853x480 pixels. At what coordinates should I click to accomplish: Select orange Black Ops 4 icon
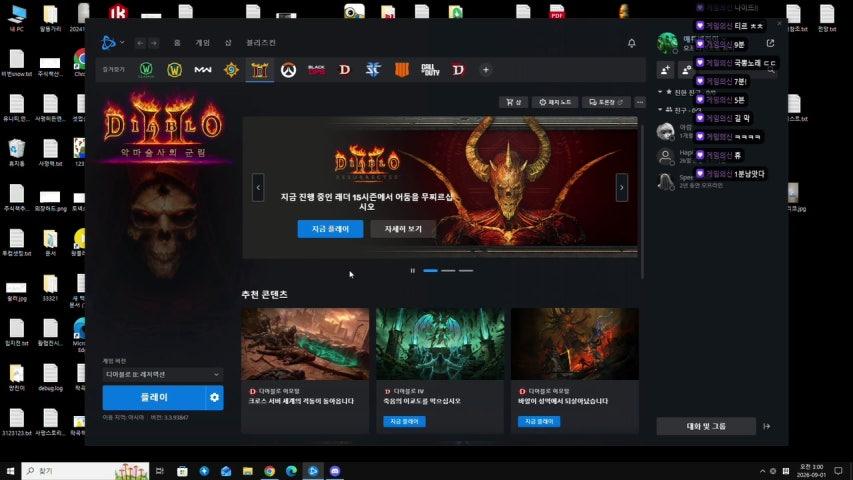click(401, 70)
